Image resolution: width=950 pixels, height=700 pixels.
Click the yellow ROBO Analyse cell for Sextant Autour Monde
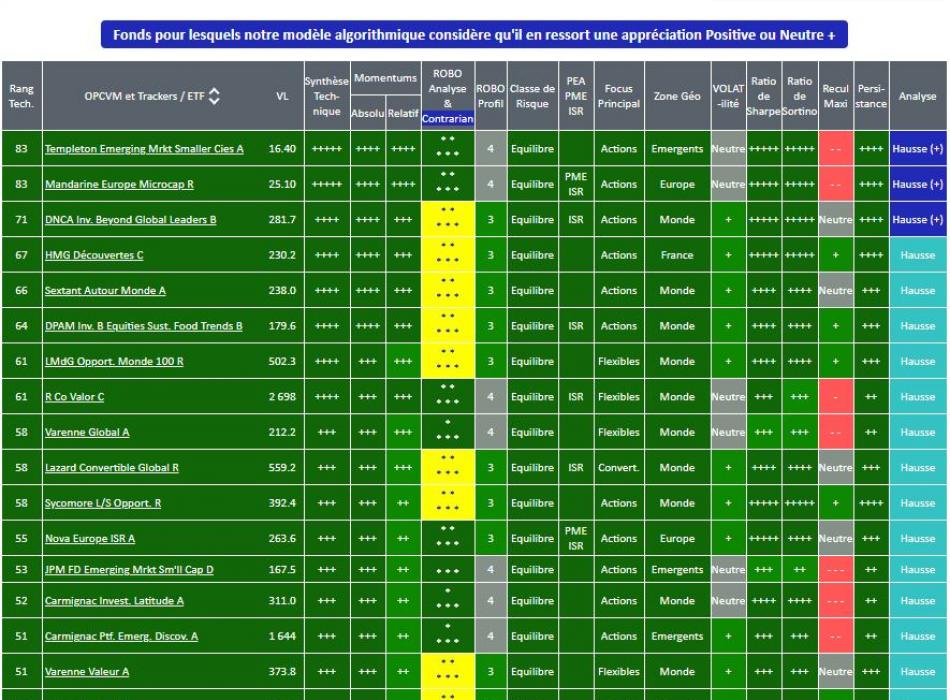point(448,290)
